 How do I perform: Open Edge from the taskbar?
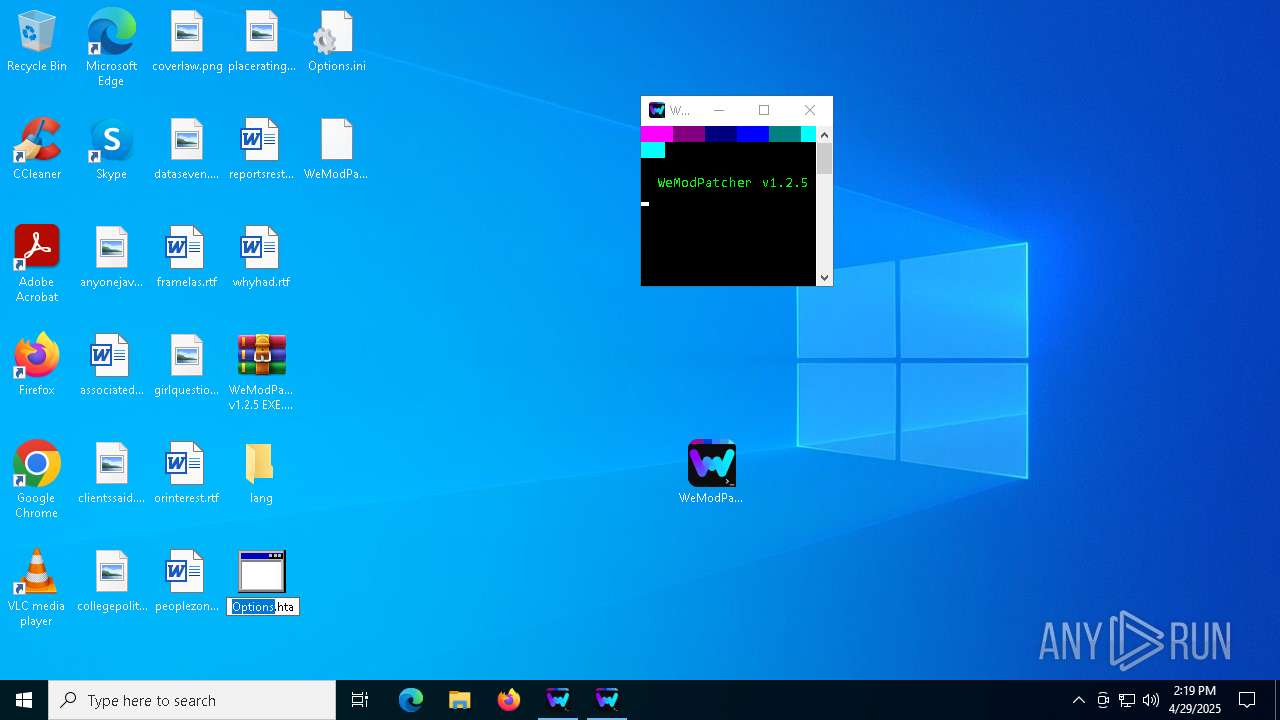click(x=411, y=700)
